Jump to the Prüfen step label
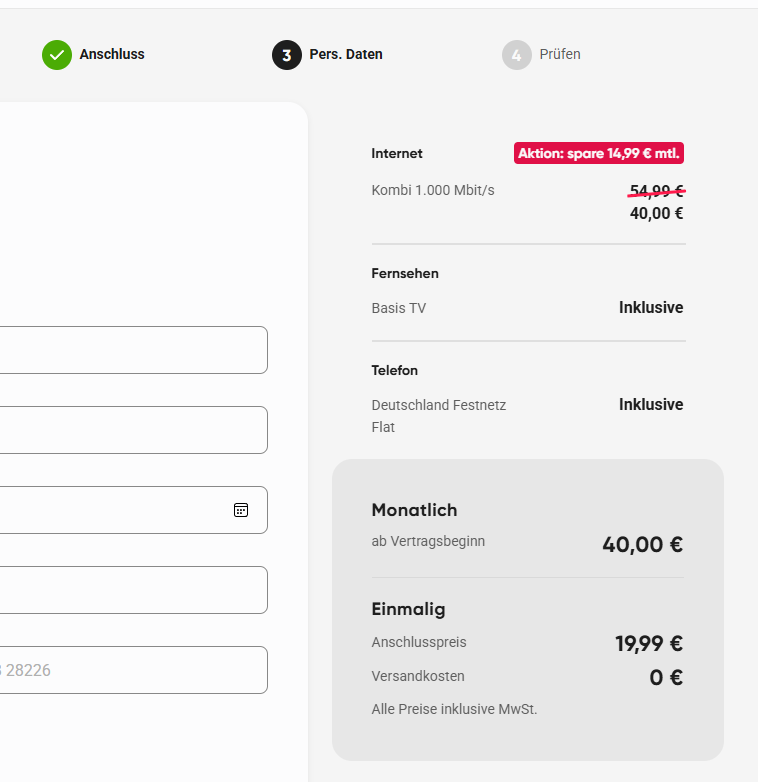The width and height of the screenshot is (758, 782). click(x=560, y=55)
